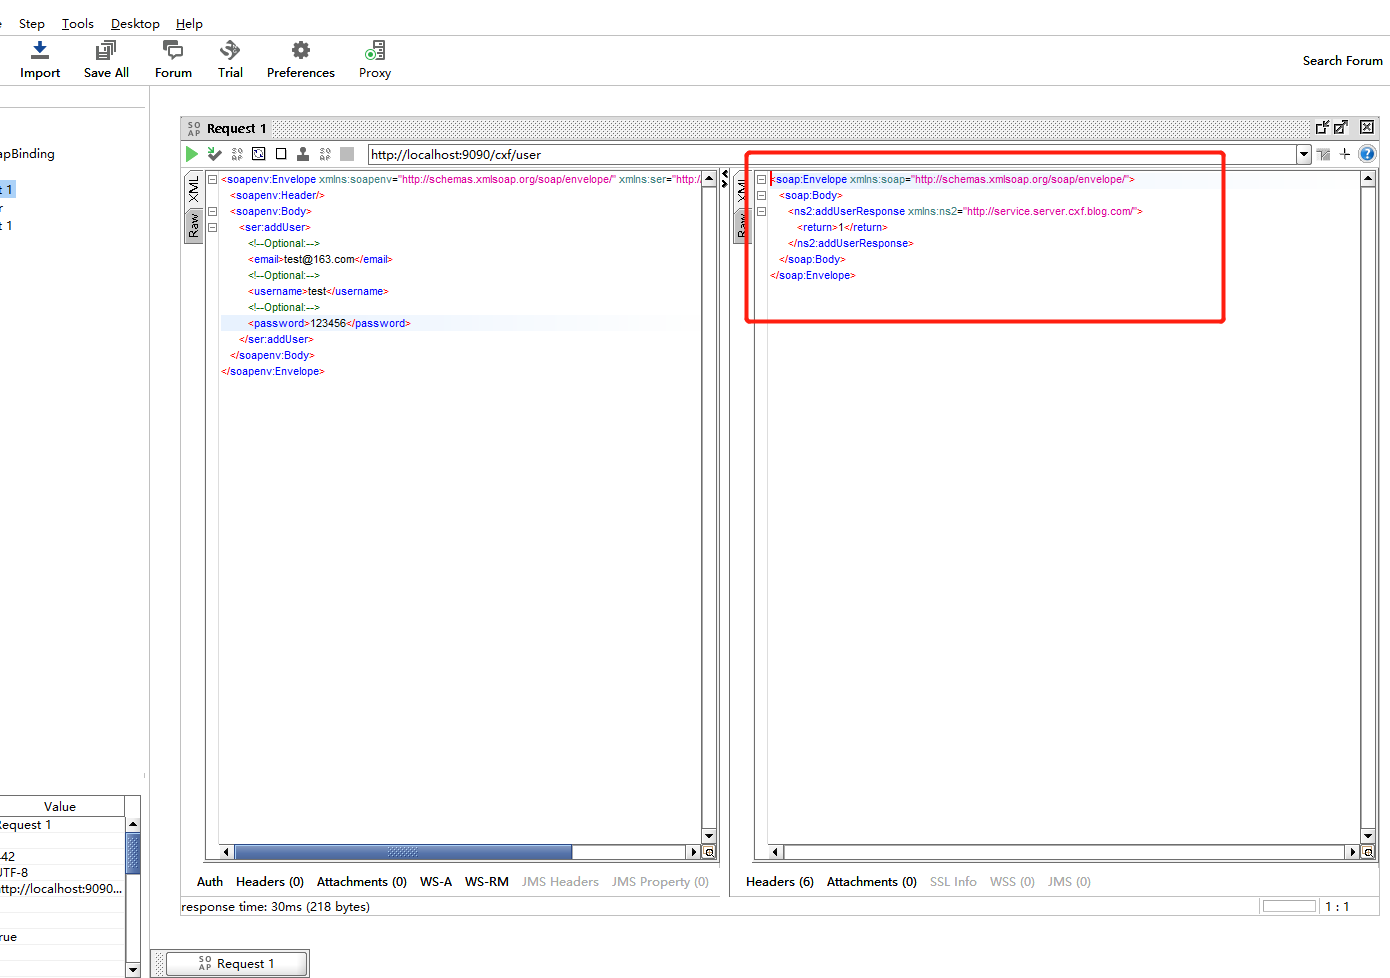Click the recreate request refresh icon

click(x=258, y=154)
